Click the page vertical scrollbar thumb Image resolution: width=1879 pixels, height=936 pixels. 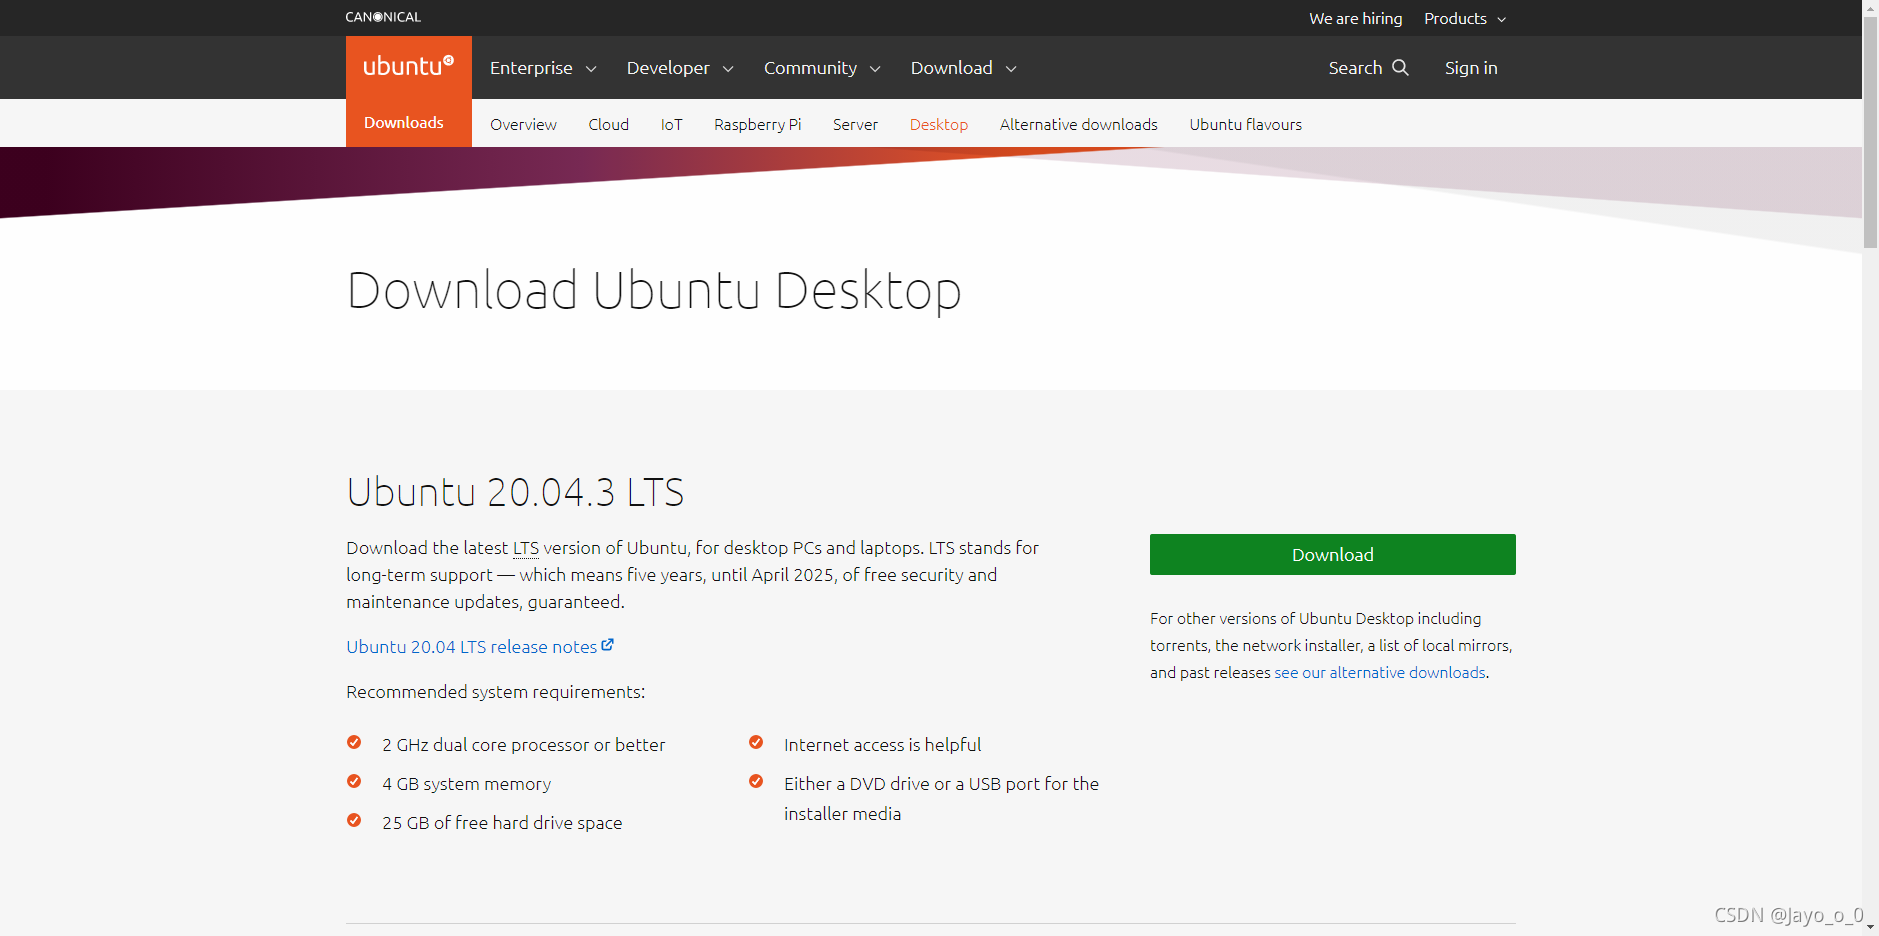pos(1870,132)
